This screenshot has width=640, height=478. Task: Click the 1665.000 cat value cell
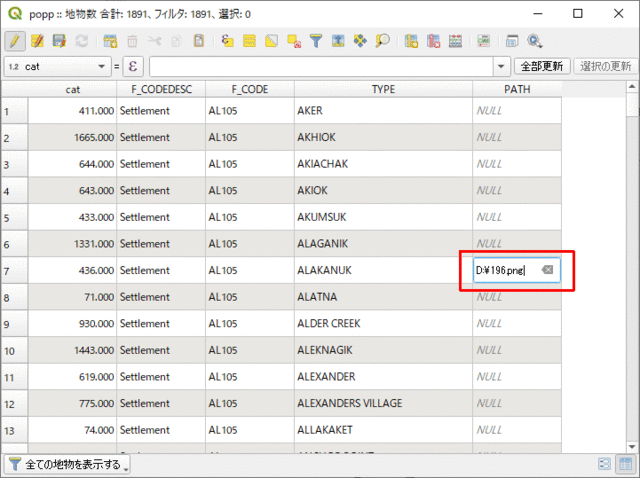point(73,137)
